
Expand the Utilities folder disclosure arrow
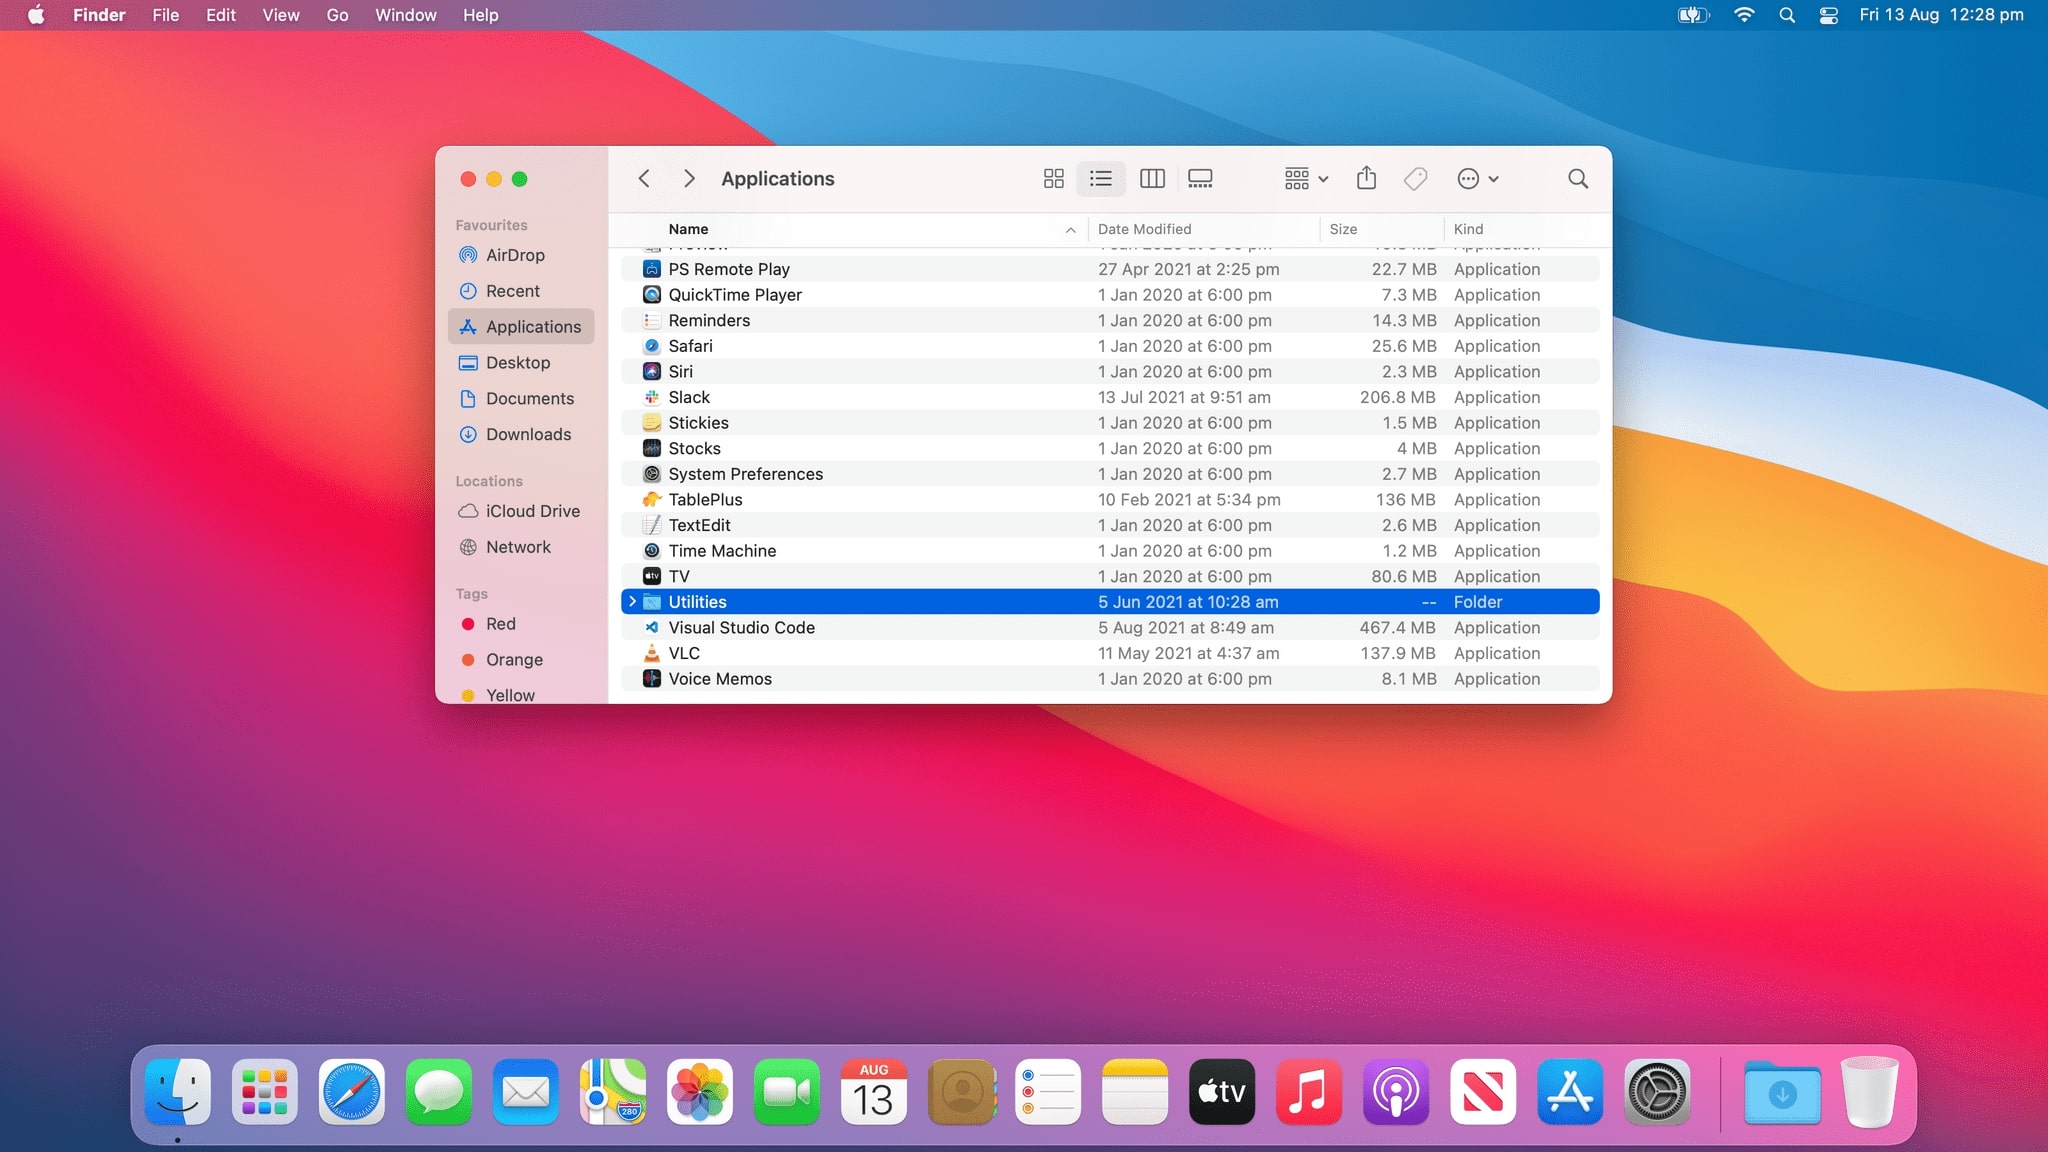point(632,602)
